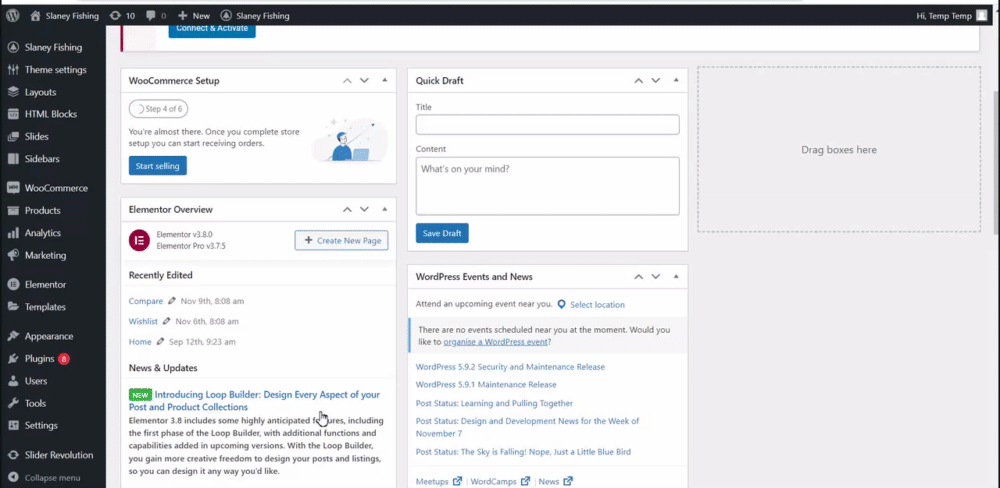
Task: Toggle the WooCommerce Setup panel collapse triangle
Action: (x=385, y=80)
